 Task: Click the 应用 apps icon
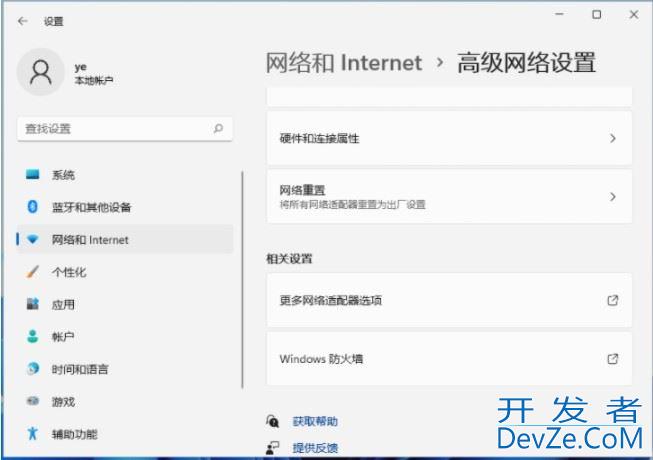click(32, 304)
